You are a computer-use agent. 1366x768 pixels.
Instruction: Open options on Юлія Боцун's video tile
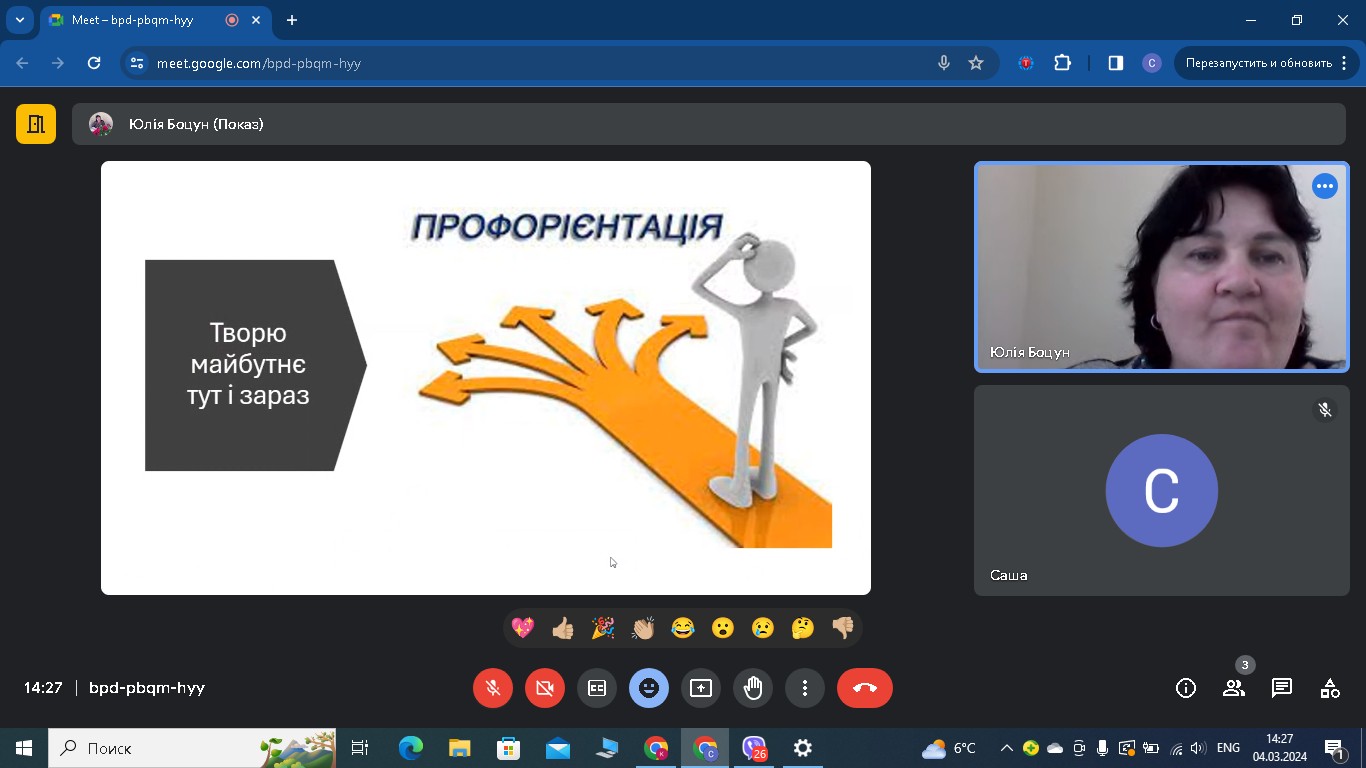click(1325, 186)
